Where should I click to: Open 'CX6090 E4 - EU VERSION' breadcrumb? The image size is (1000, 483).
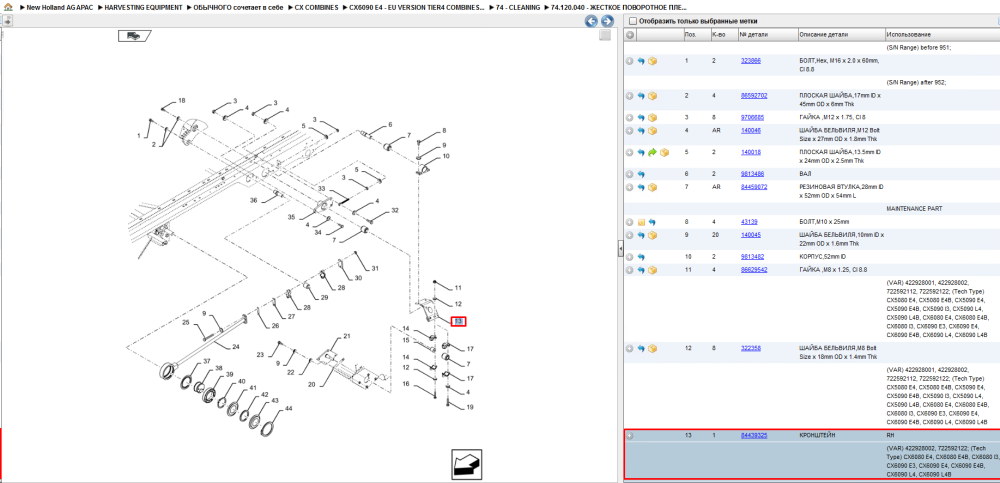pos(416,7)
